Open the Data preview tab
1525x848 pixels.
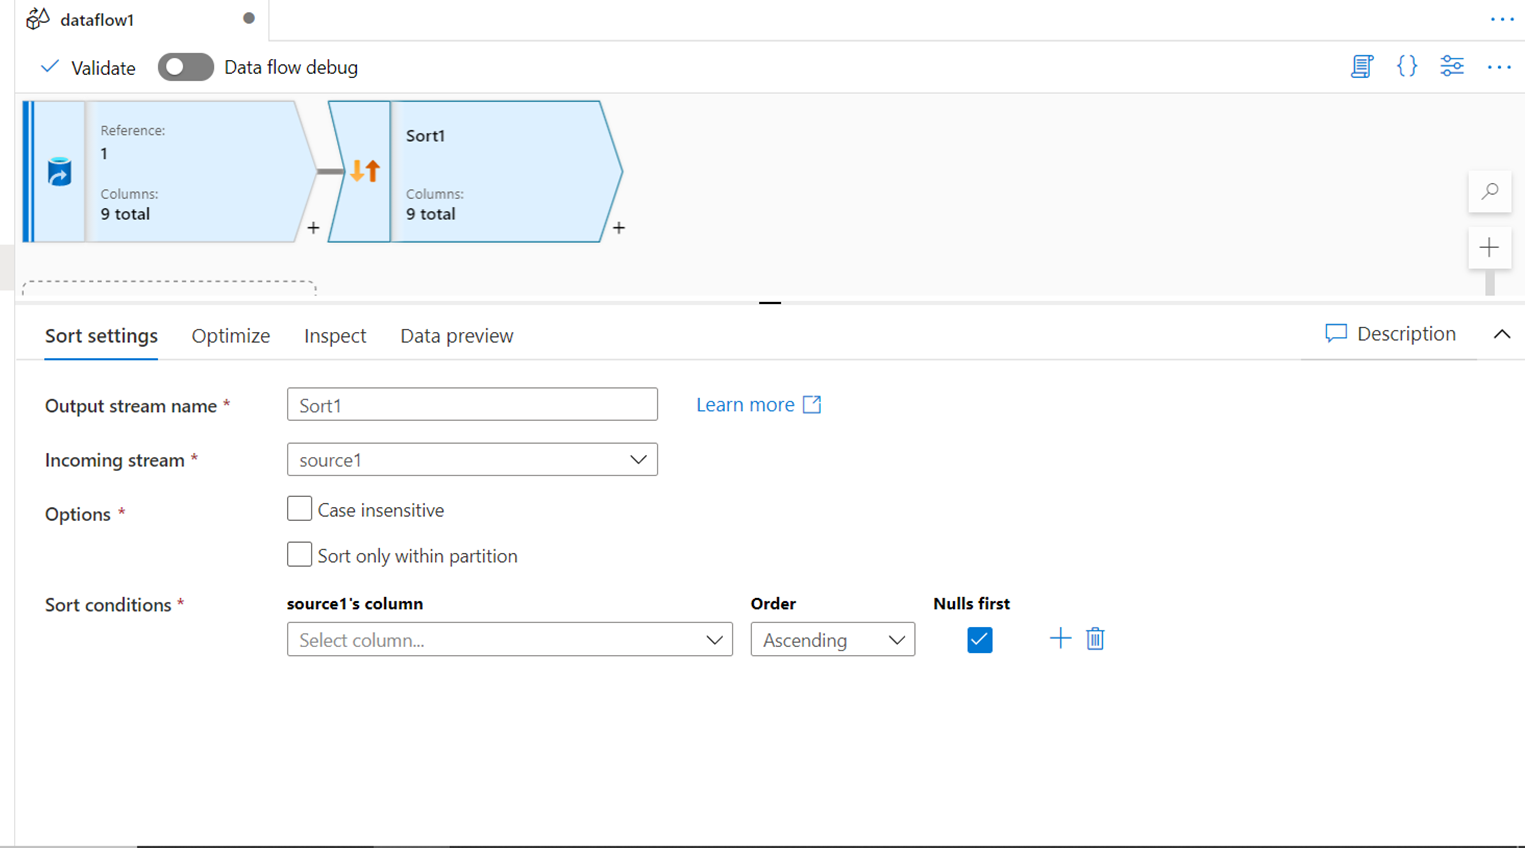[457, 336]
